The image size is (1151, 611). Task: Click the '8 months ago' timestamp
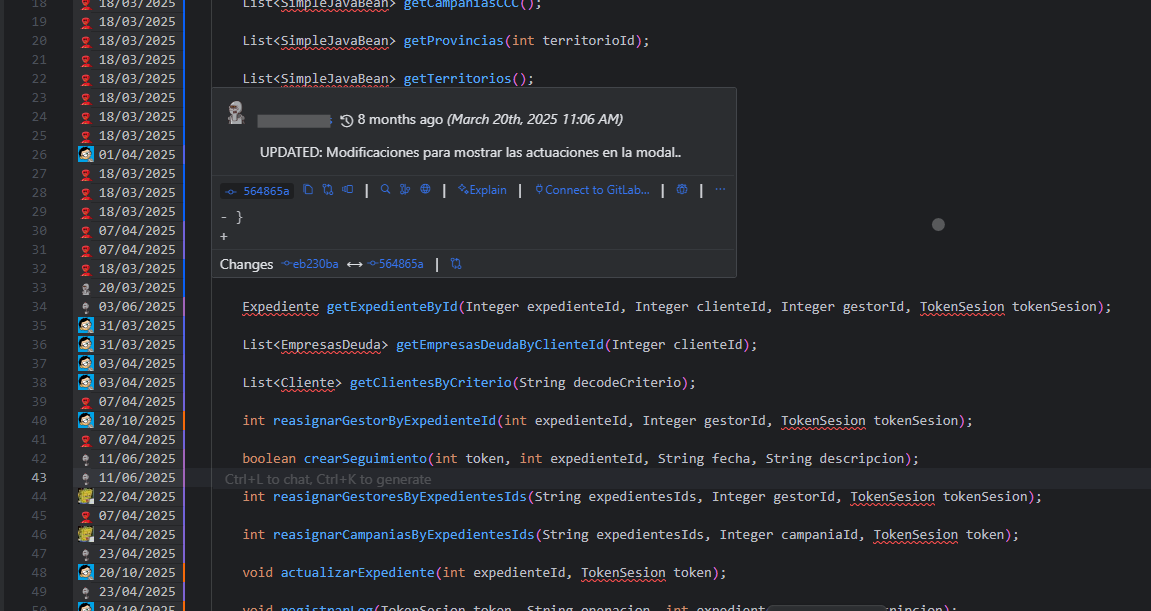[x=399, y=120]
